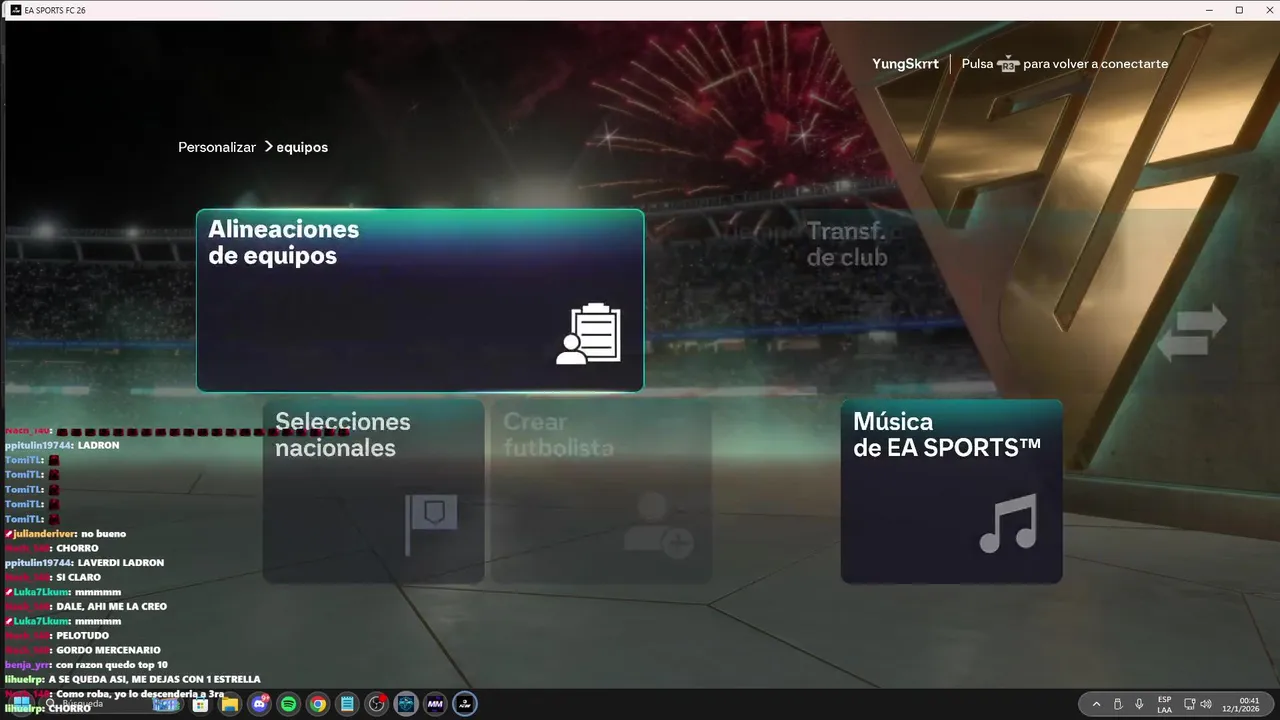Click the cube app icon on taskbar
1280x720 pixels.
coord(405,704)
